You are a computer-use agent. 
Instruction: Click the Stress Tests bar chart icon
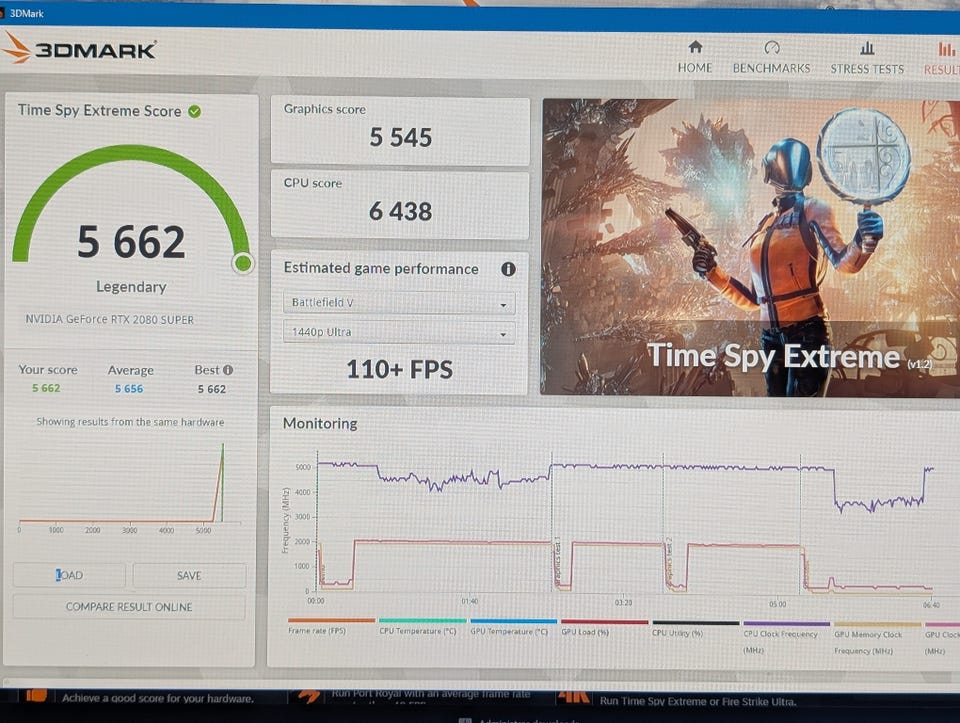pos(867,48)
